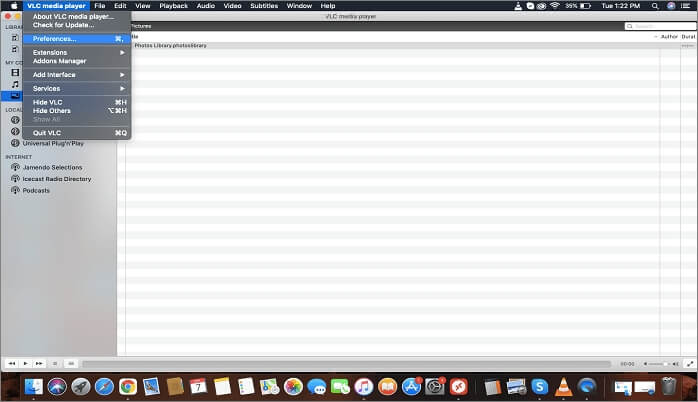Image resolution: width=698 pixels, height=402 pixels.
Task: Toggle fullscreen with bottom-right icon
Action: pos(690,363)
